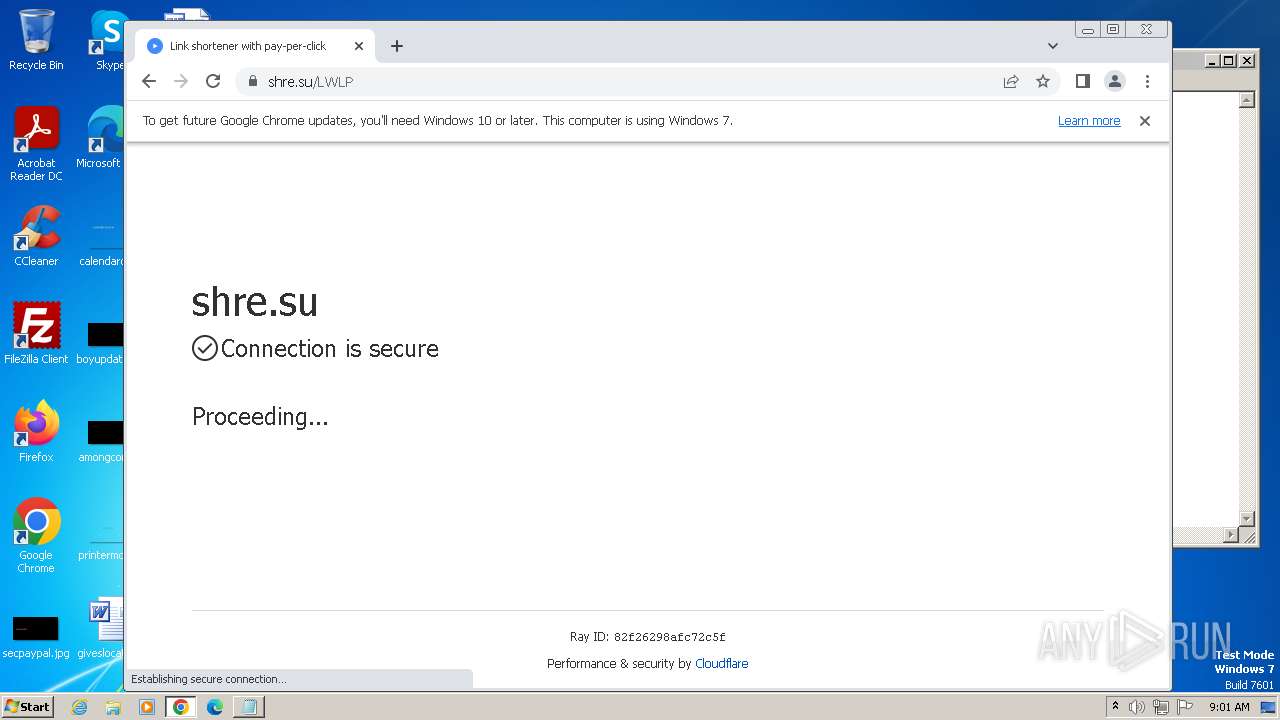Screen dimensions: 1280x720
Task: Open the volume speaker tray icon
Action: coord(1137,707)
